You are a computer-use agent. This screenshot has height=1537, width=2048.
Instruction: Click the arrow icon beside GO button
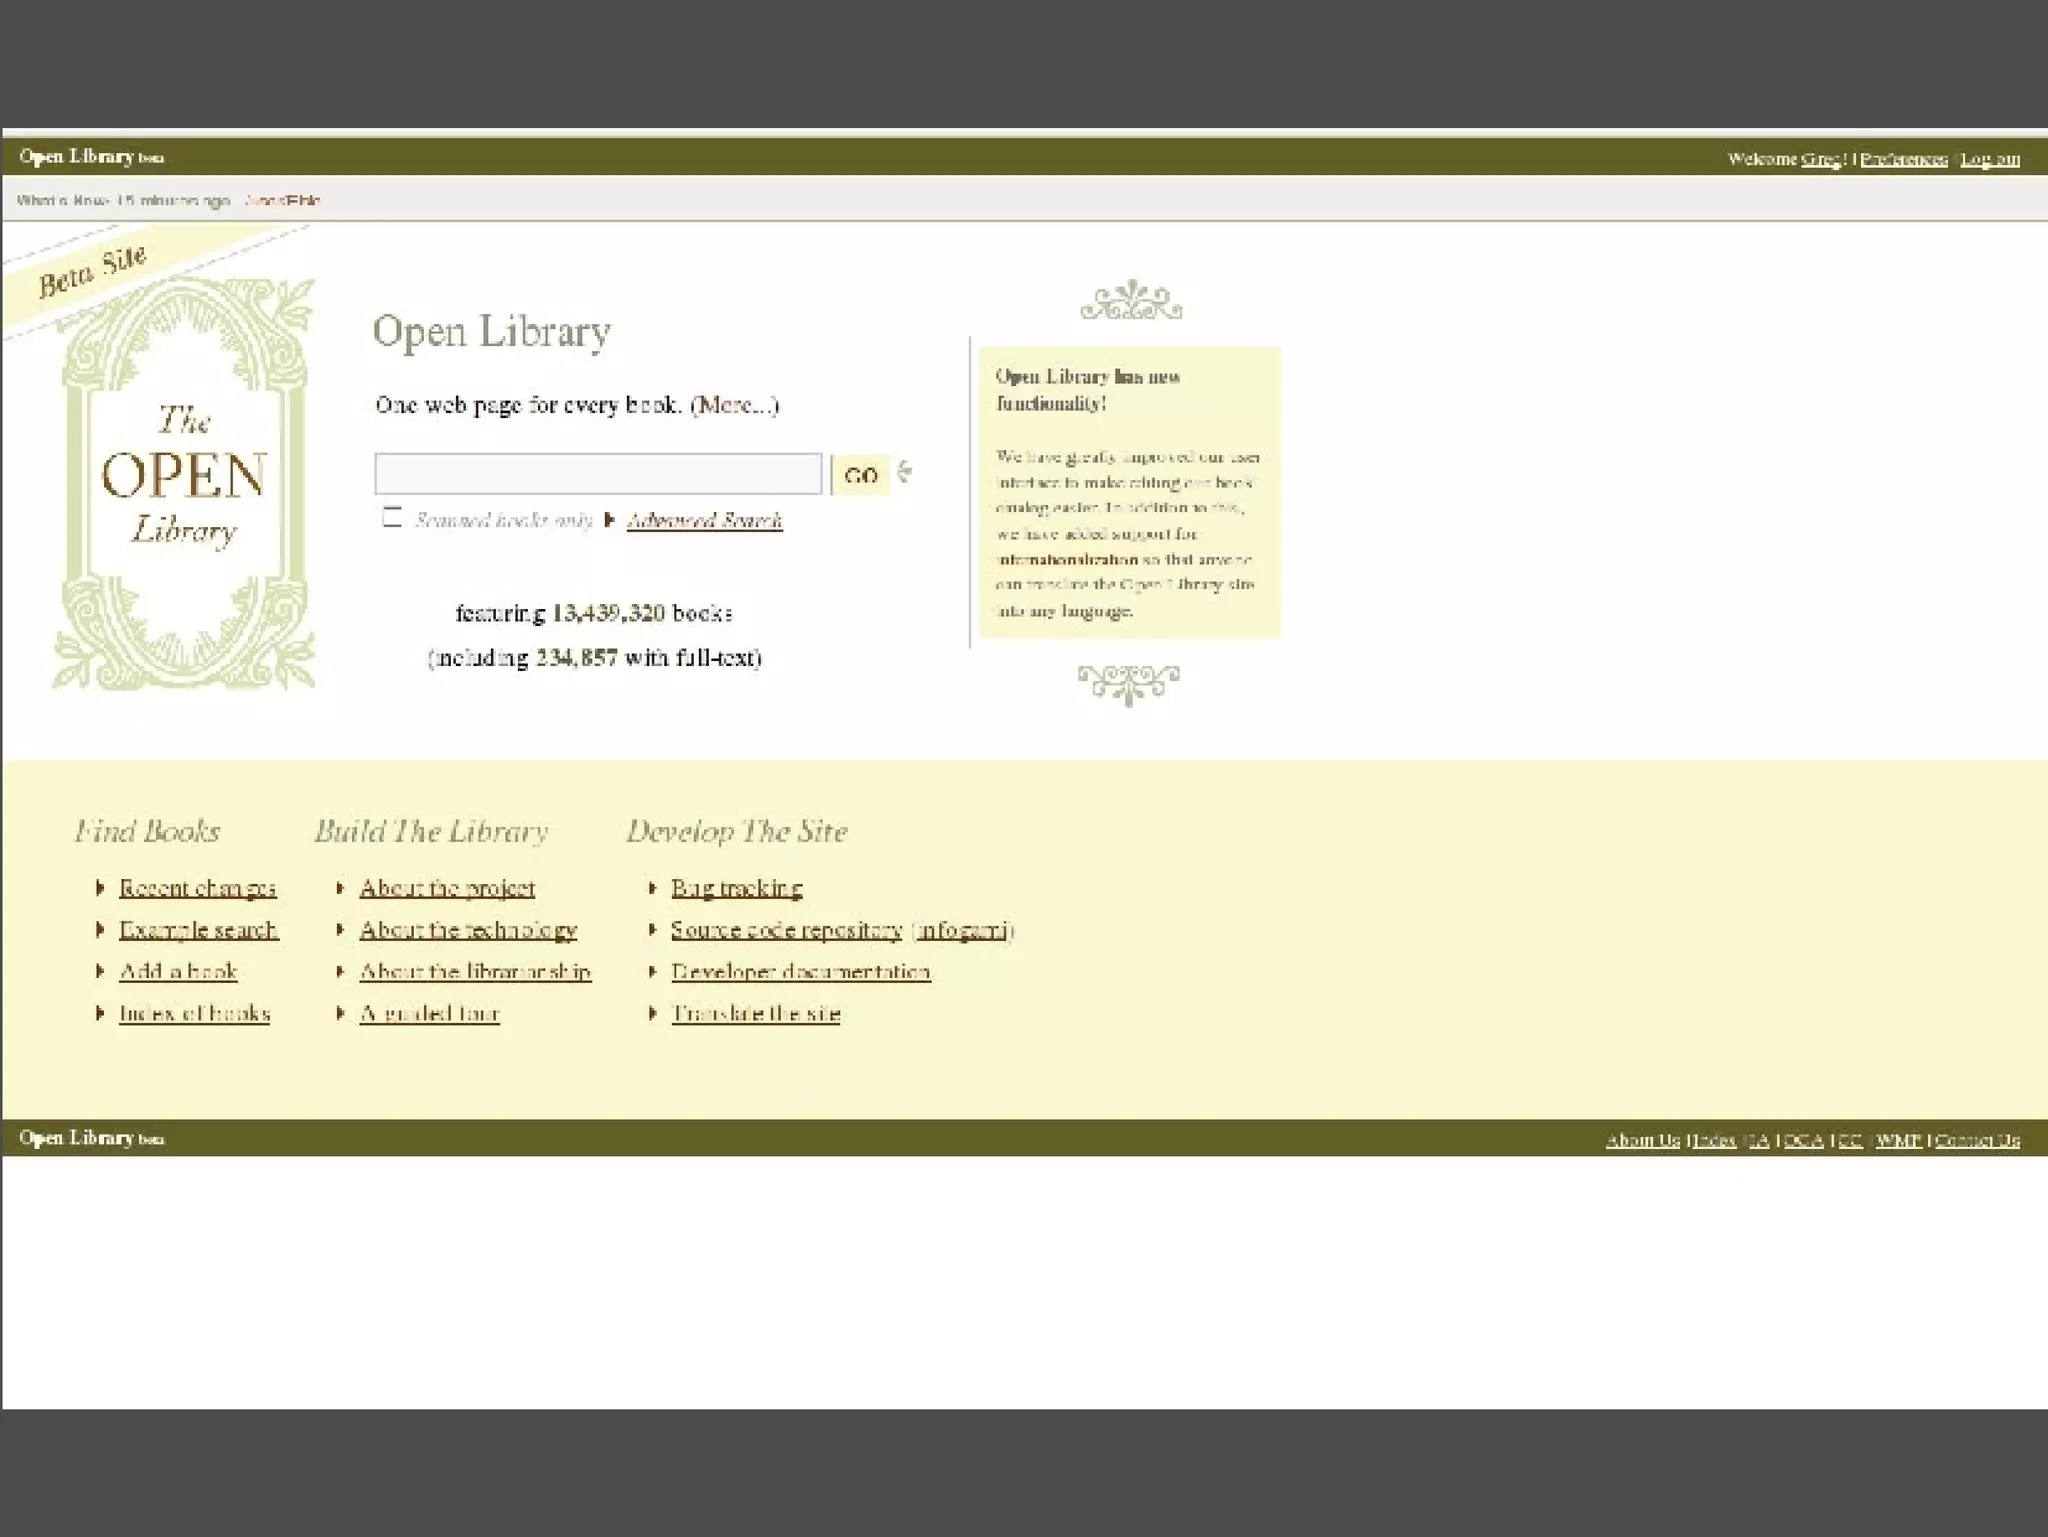coord(905,472)
